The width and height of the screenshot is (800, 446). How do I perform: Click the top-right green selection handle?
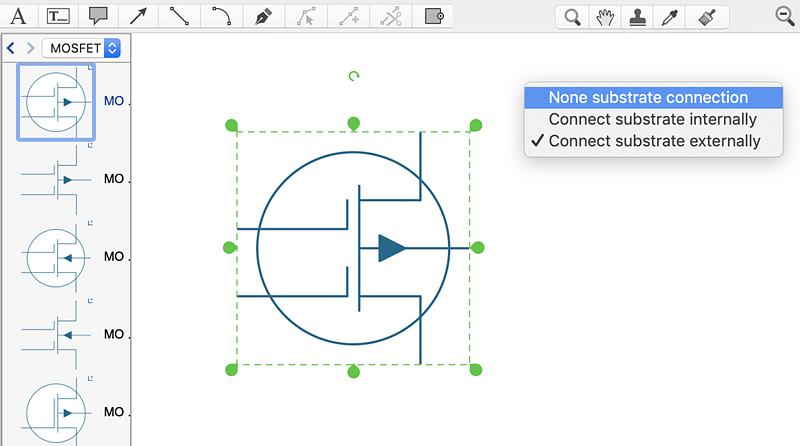click(476, 125)
